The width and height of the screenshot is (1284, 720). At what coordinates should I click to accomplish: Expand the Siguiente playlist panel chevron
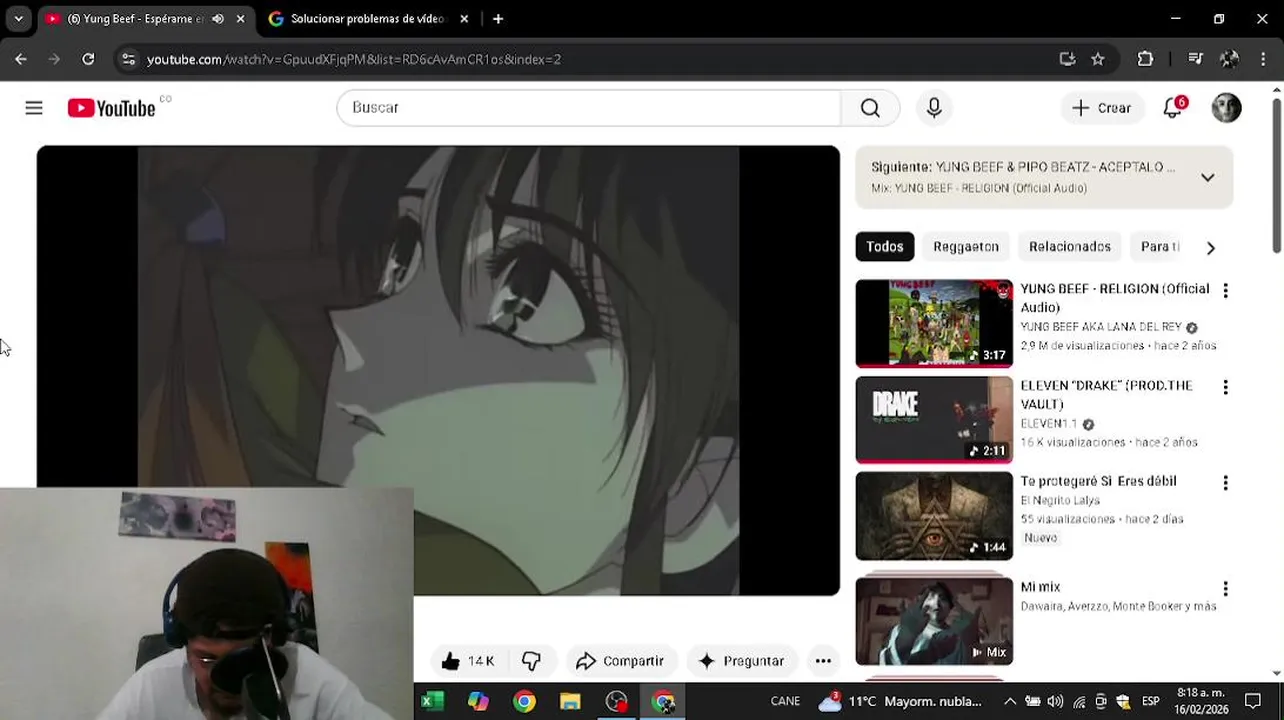click(x=1207, y=178)
